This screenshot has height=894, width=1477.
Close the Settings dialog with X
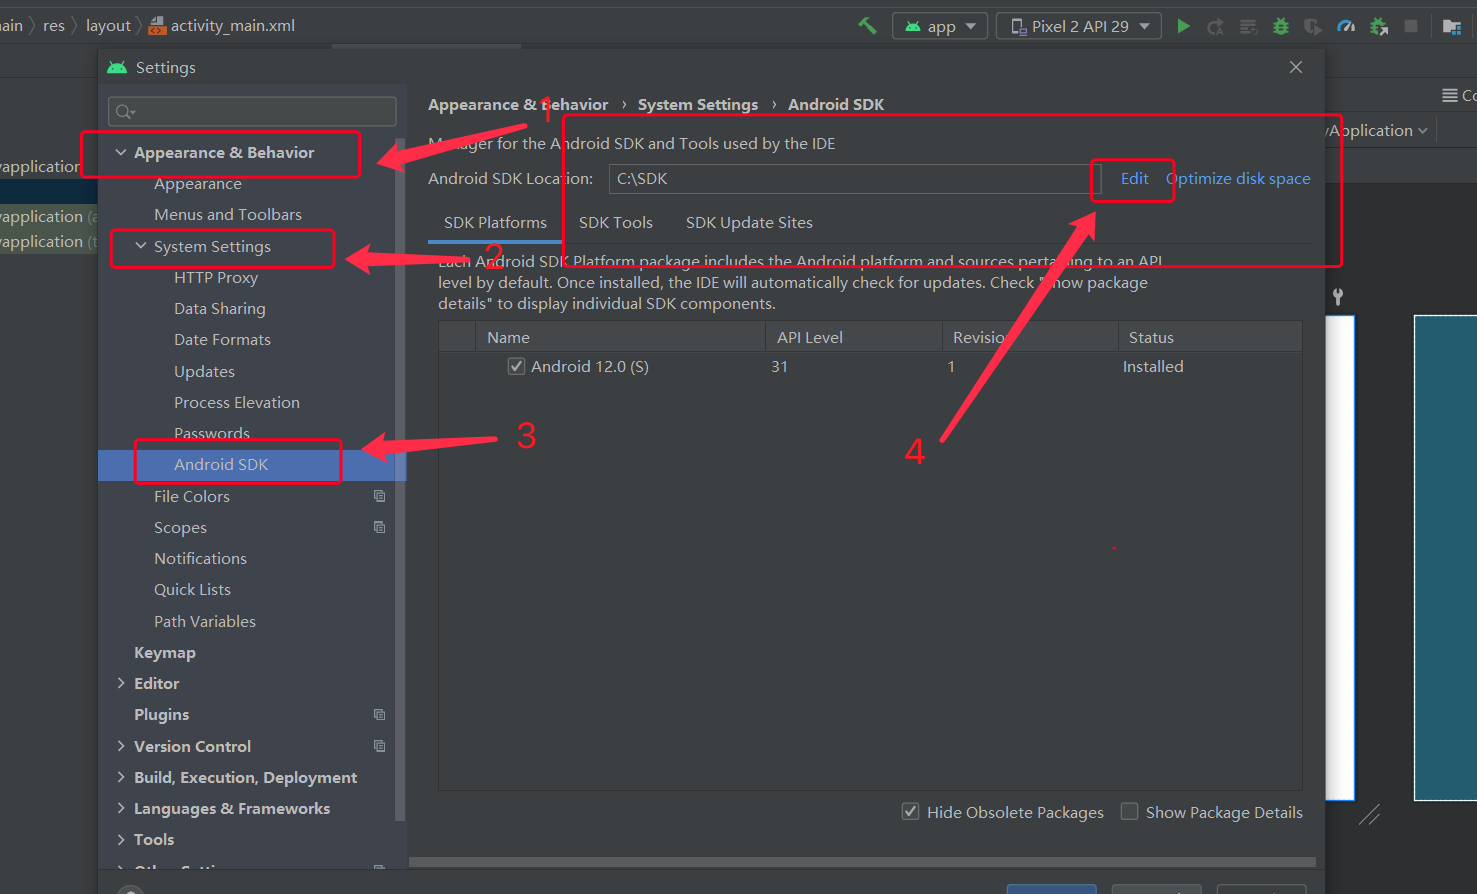point(1296,67)
